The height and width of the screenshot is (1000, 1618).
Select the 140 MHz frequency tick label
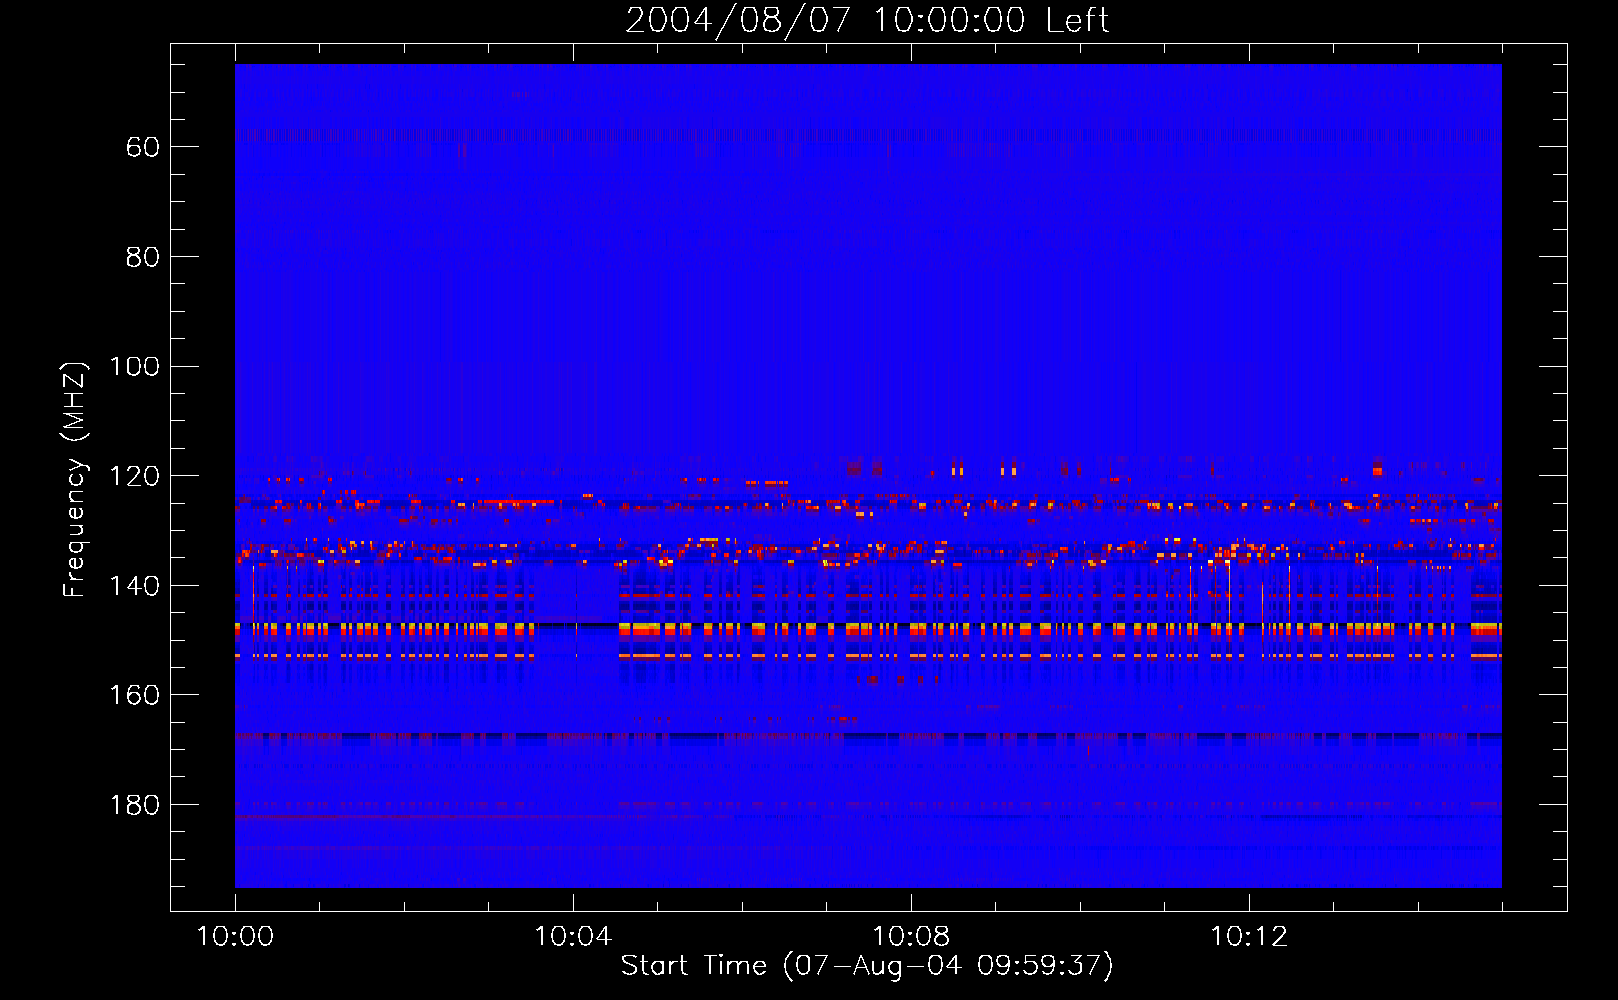click(134, 586)
